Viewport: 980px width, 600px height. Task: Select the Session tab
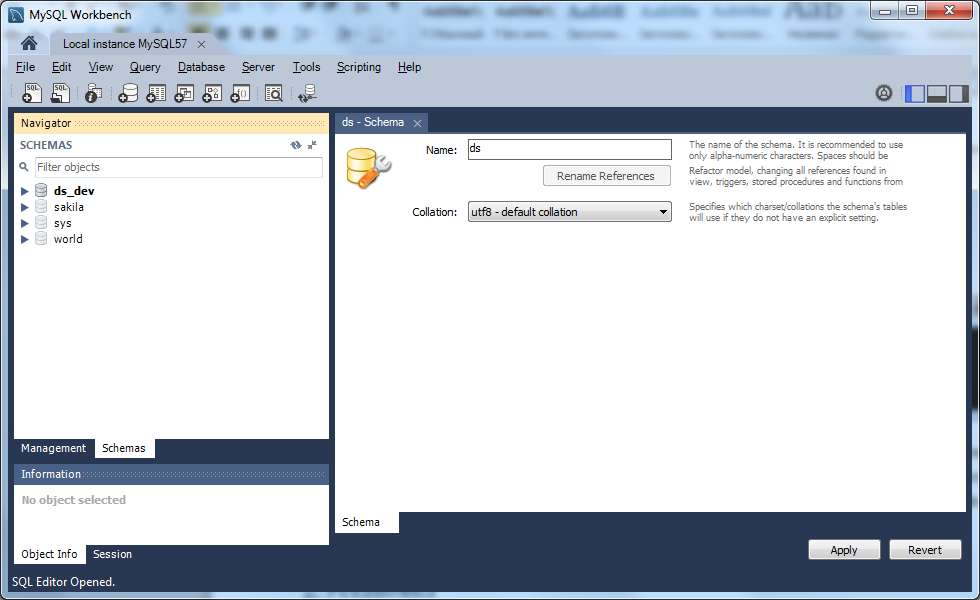point(112,554)
